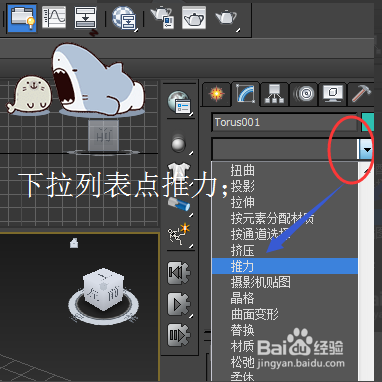This screenshot has height=382, width=382.
Task: Open the object color swatch
Action: 368,122
